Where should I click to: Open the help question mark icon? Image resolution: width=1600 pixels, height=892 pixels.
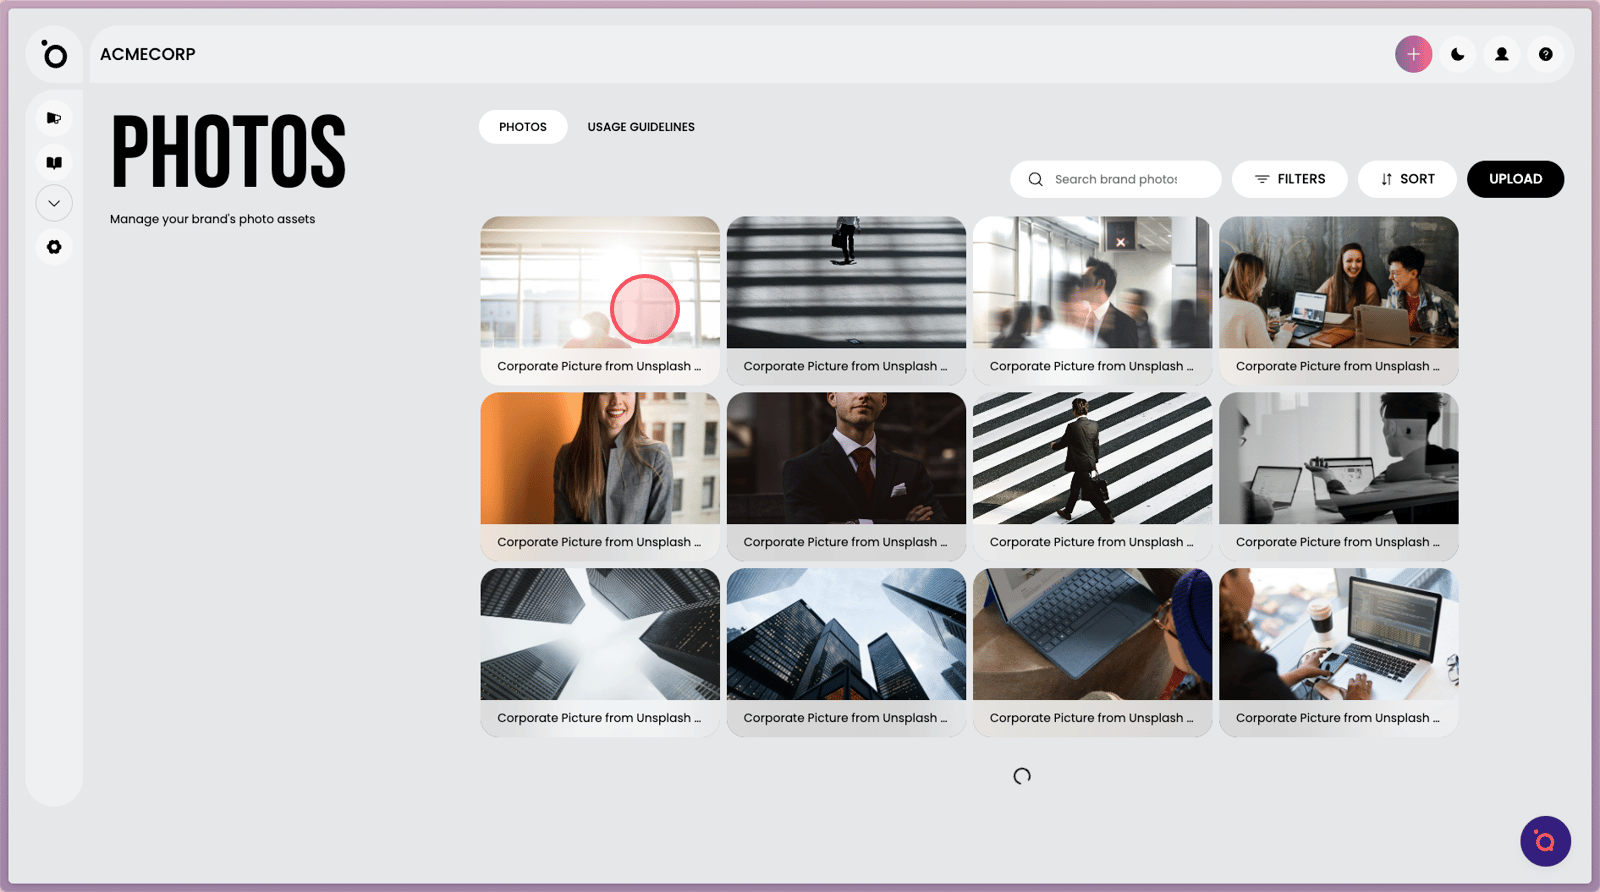pos(1545,55)
